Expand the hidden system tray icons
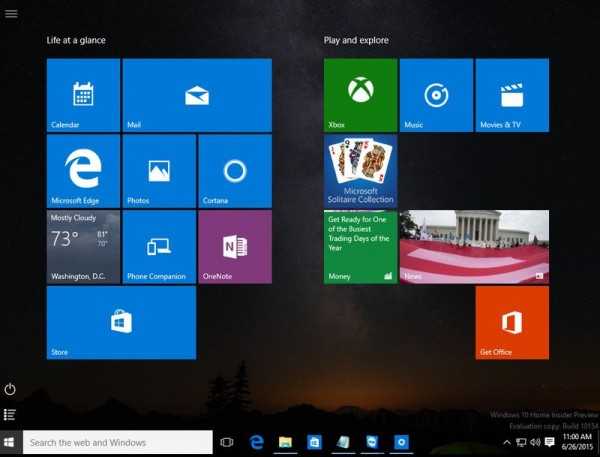The height and width of the screenshot is (457, 600). (x=507, y=443)
